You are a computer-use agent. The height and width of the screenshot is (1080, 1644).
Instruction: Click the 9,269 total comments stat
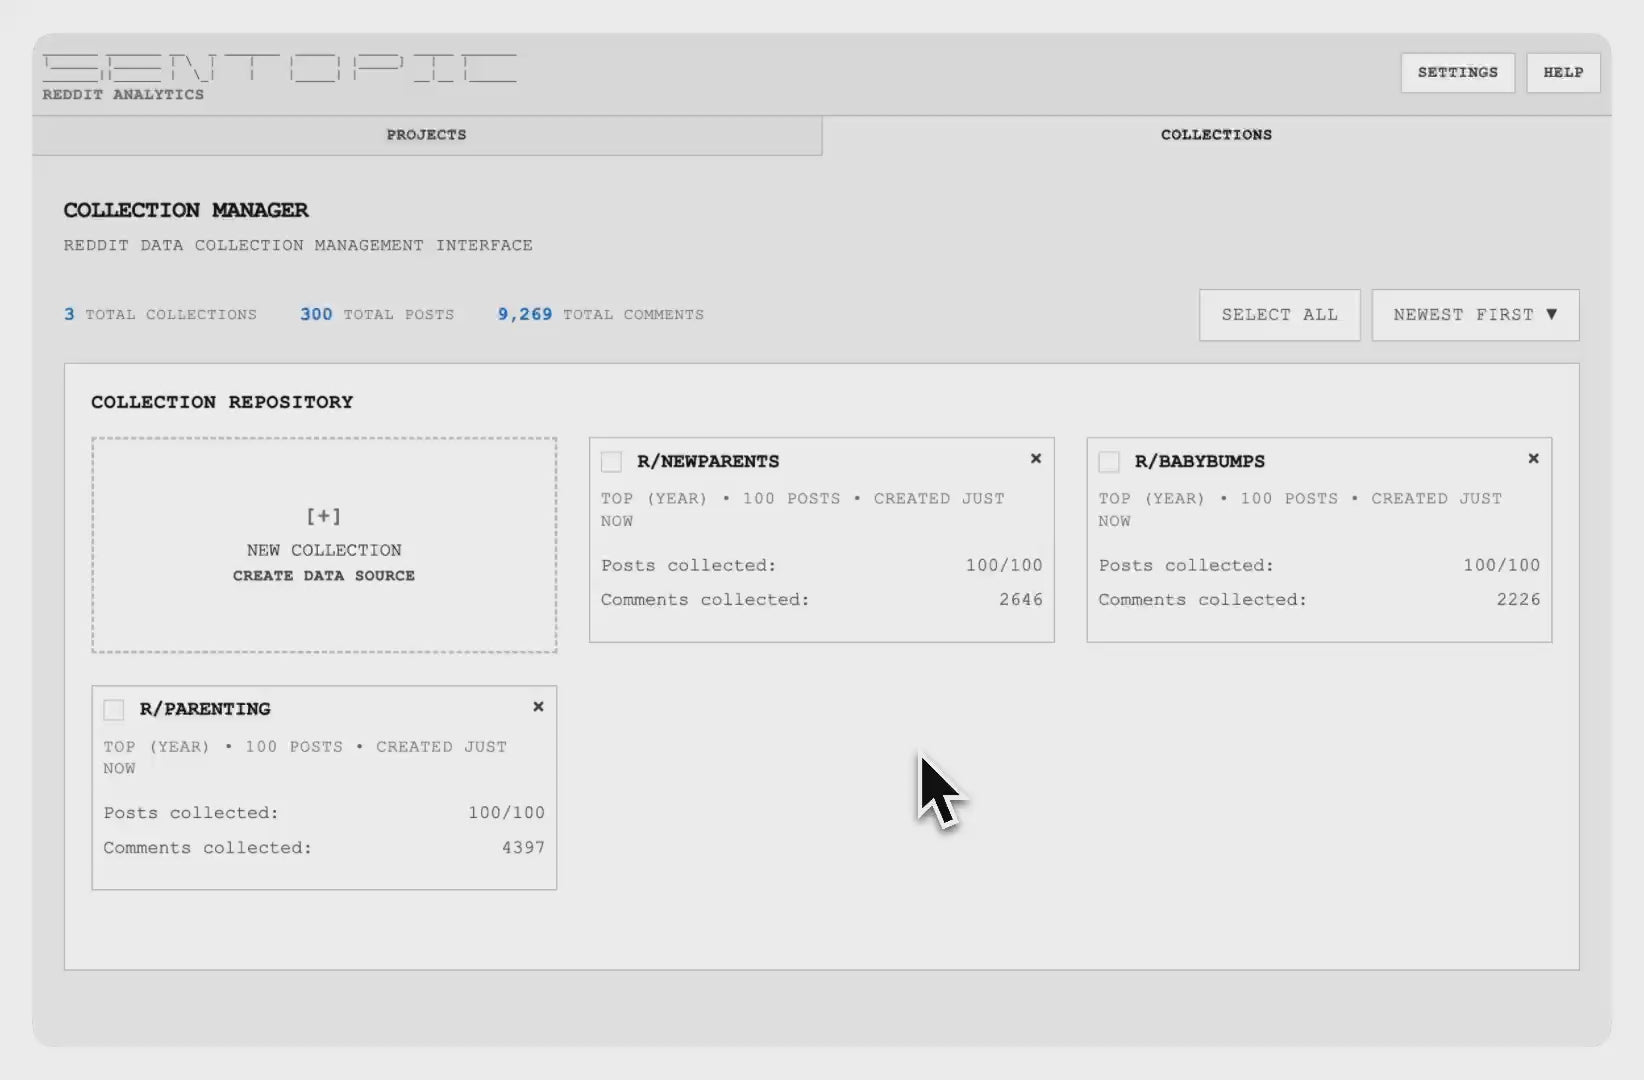pos(600,315)
